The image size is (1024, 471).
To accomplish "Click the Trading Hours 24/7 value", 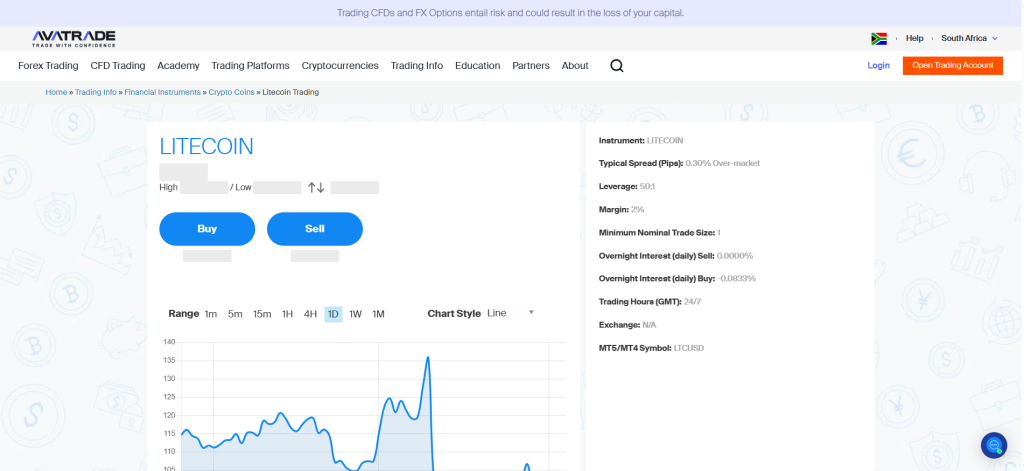I will pyautogui.click(x=693, y=302).
